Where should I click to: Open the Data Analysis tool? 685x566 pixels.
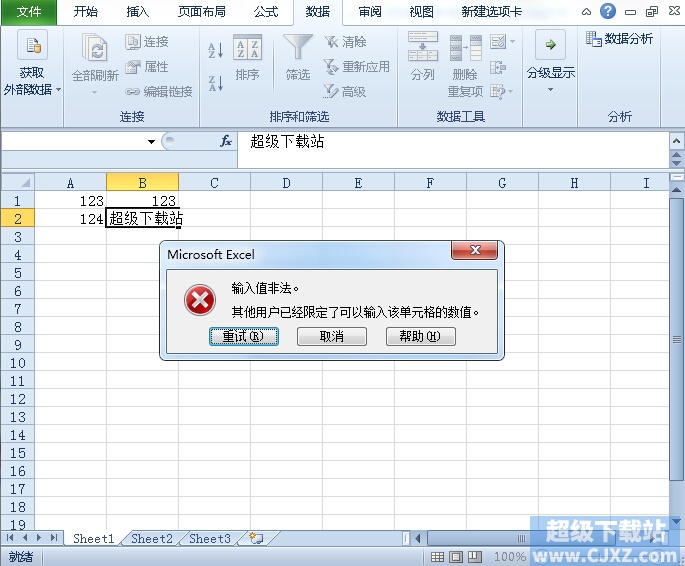pos(619,39)
